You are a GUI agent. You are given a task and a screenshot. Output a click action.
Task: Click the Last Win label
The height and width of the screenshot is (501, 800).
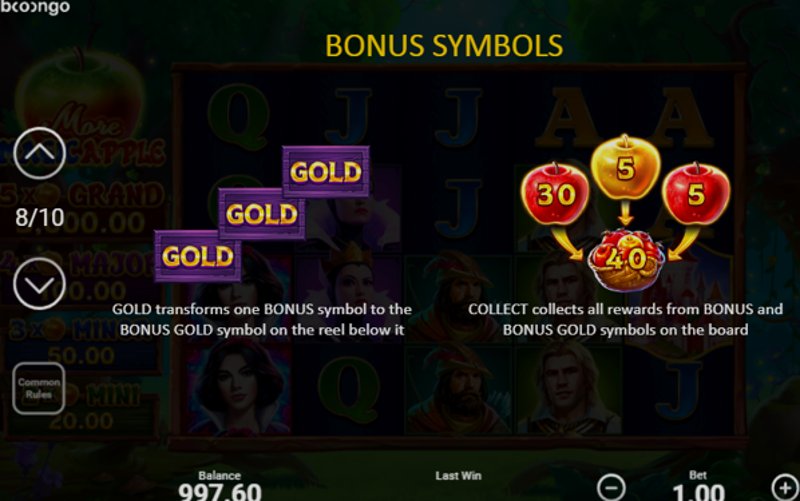pos(458,475)
